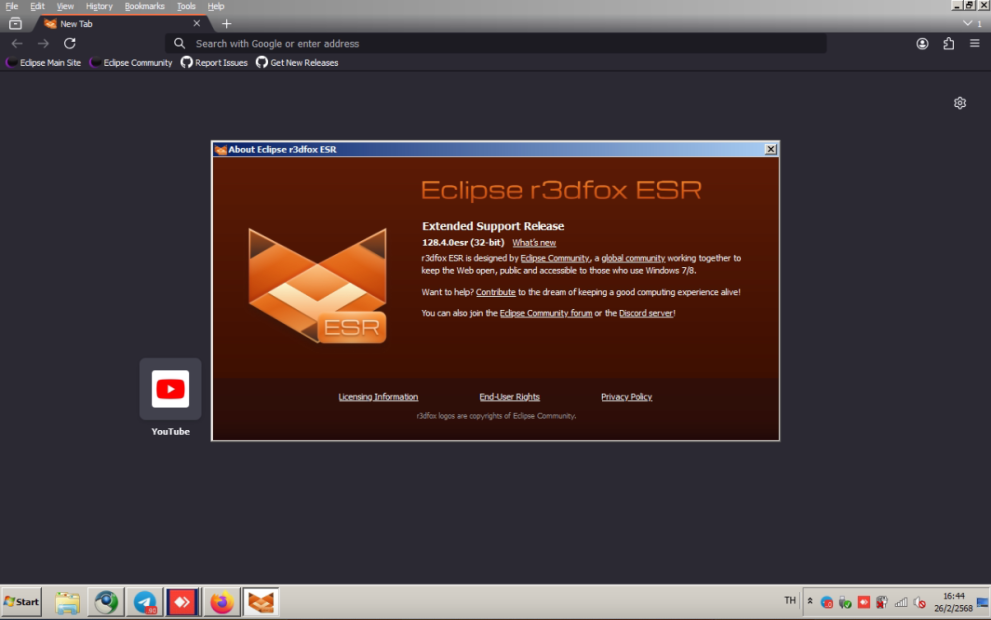
Task: Open Privacy Policy link
Action: click(626, 397)
